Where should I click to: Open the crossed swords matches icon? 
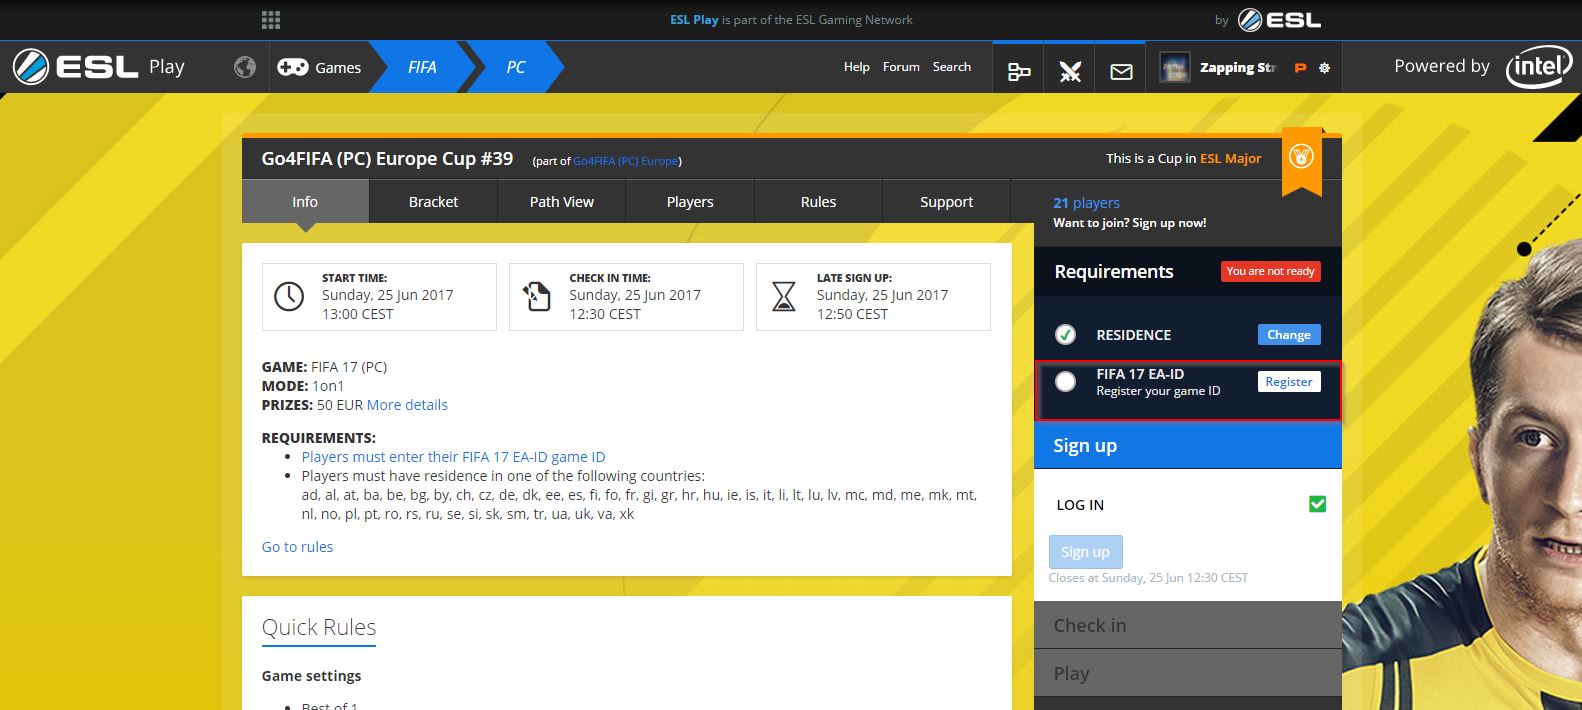click(x=1070, y=71)
